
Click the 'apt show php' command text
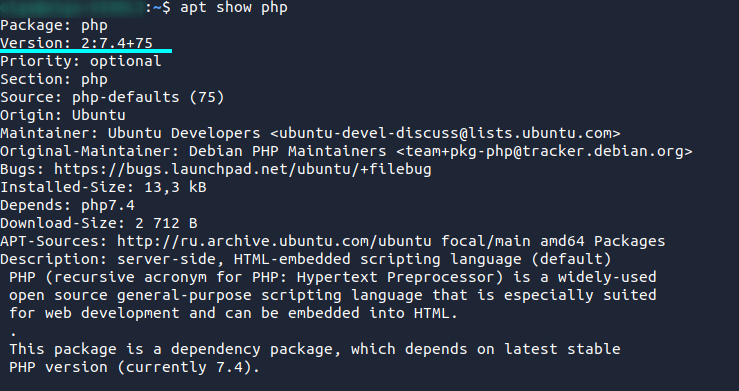click(x=234, y=8)
